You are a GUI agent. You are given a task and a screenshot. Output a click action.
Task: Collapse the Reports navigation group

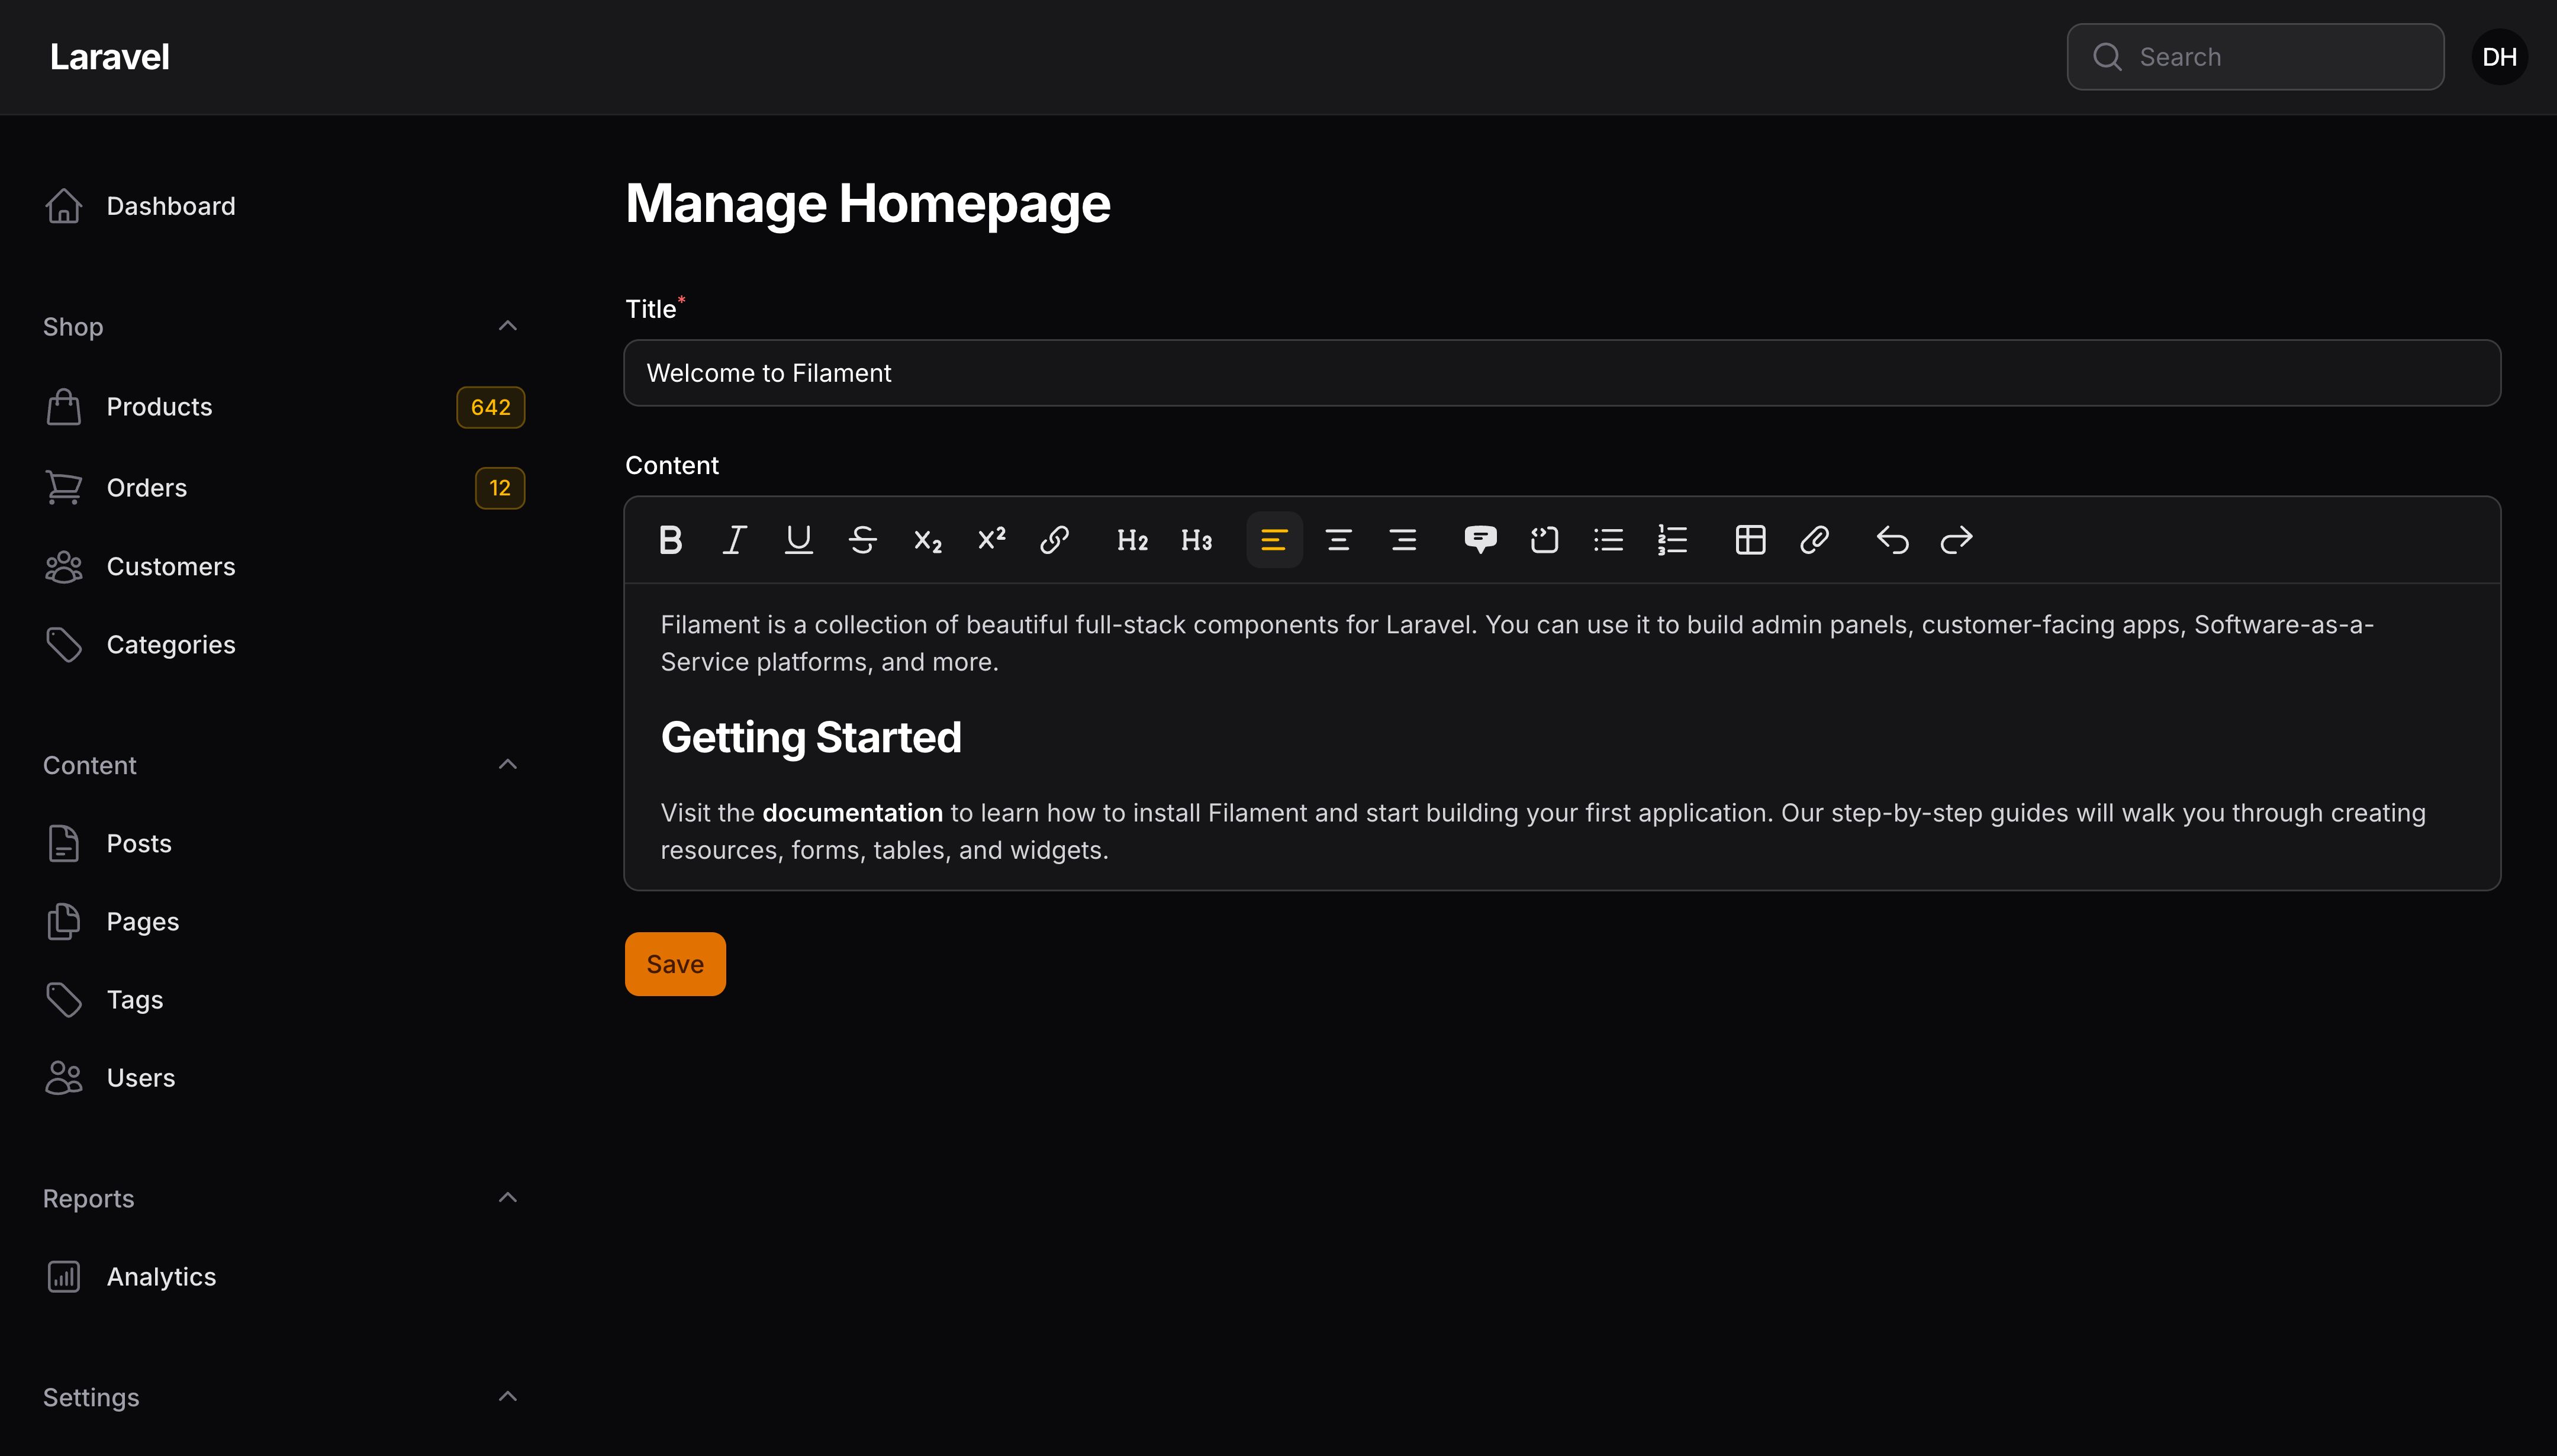[508, 1198]
